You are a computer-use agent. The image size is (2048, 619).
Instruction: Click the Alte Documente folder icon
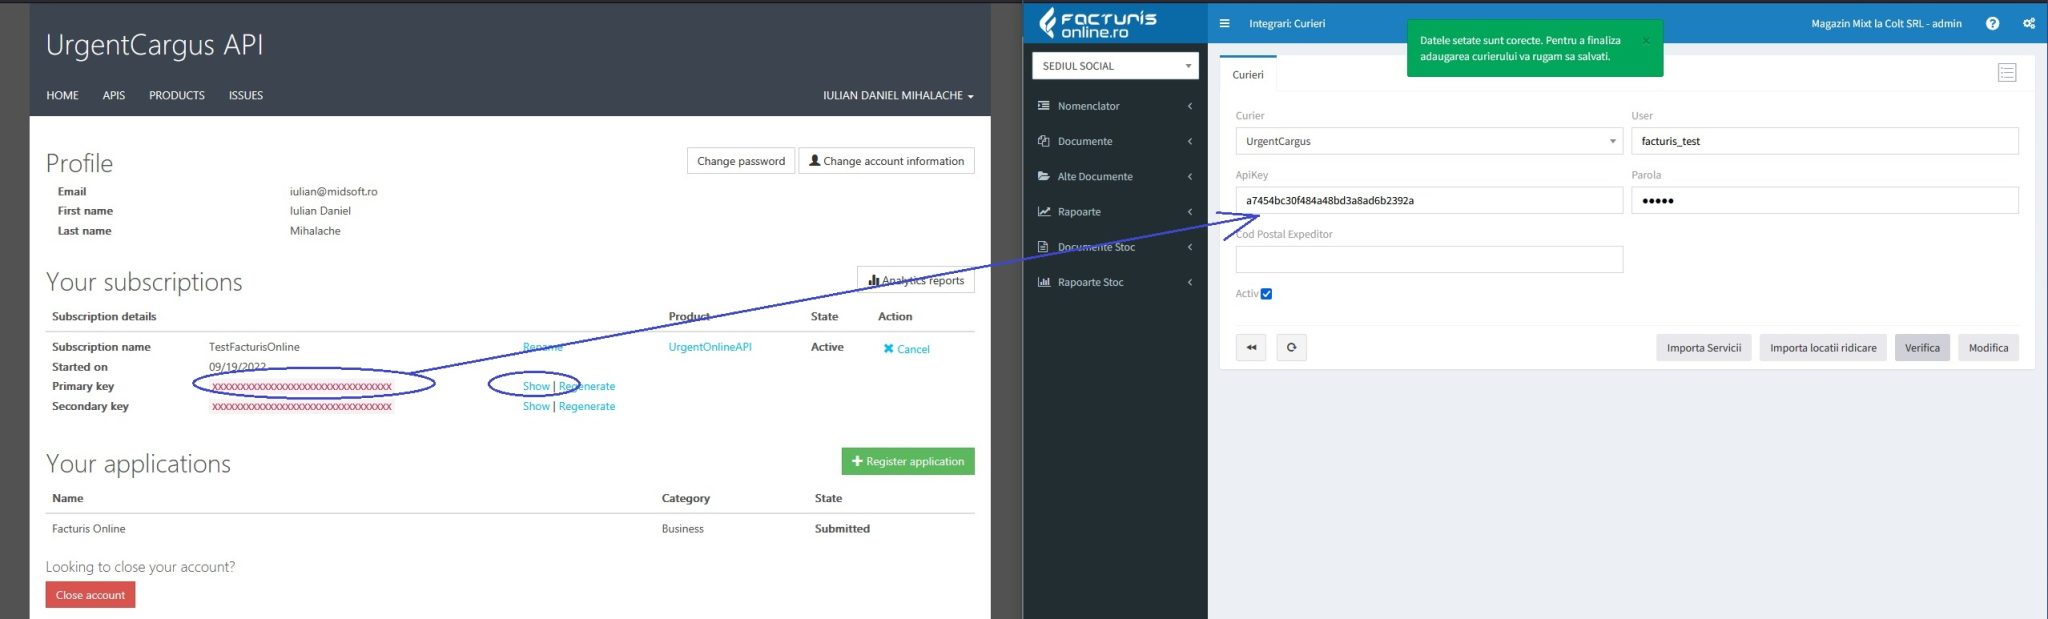tap(1044, 176)
